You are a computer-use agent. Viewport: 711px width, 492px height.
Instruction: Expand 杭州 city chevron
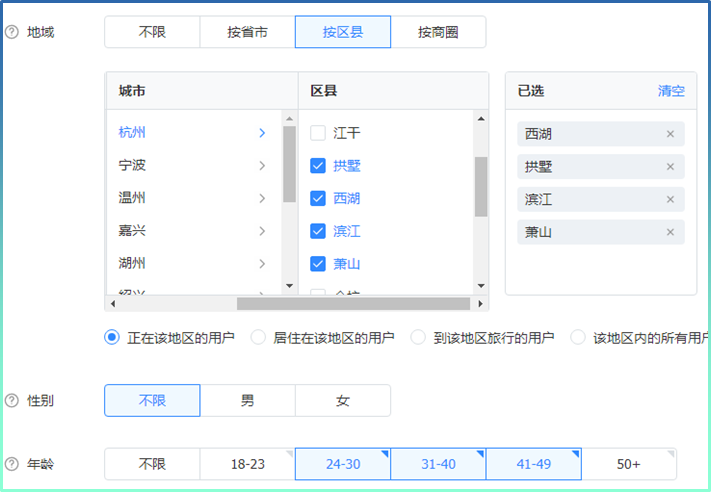pos(262,133)
